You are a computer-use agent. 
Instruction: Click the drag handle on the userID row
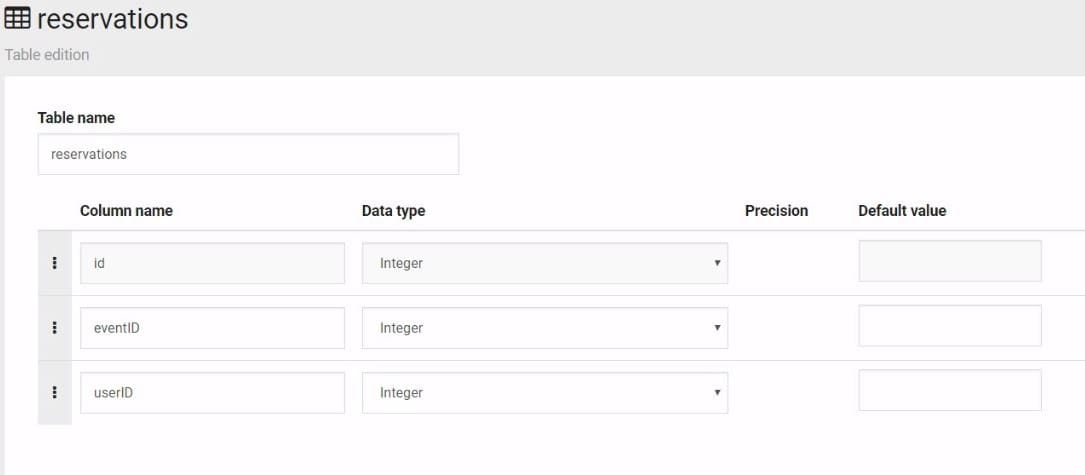pos(54,393)
